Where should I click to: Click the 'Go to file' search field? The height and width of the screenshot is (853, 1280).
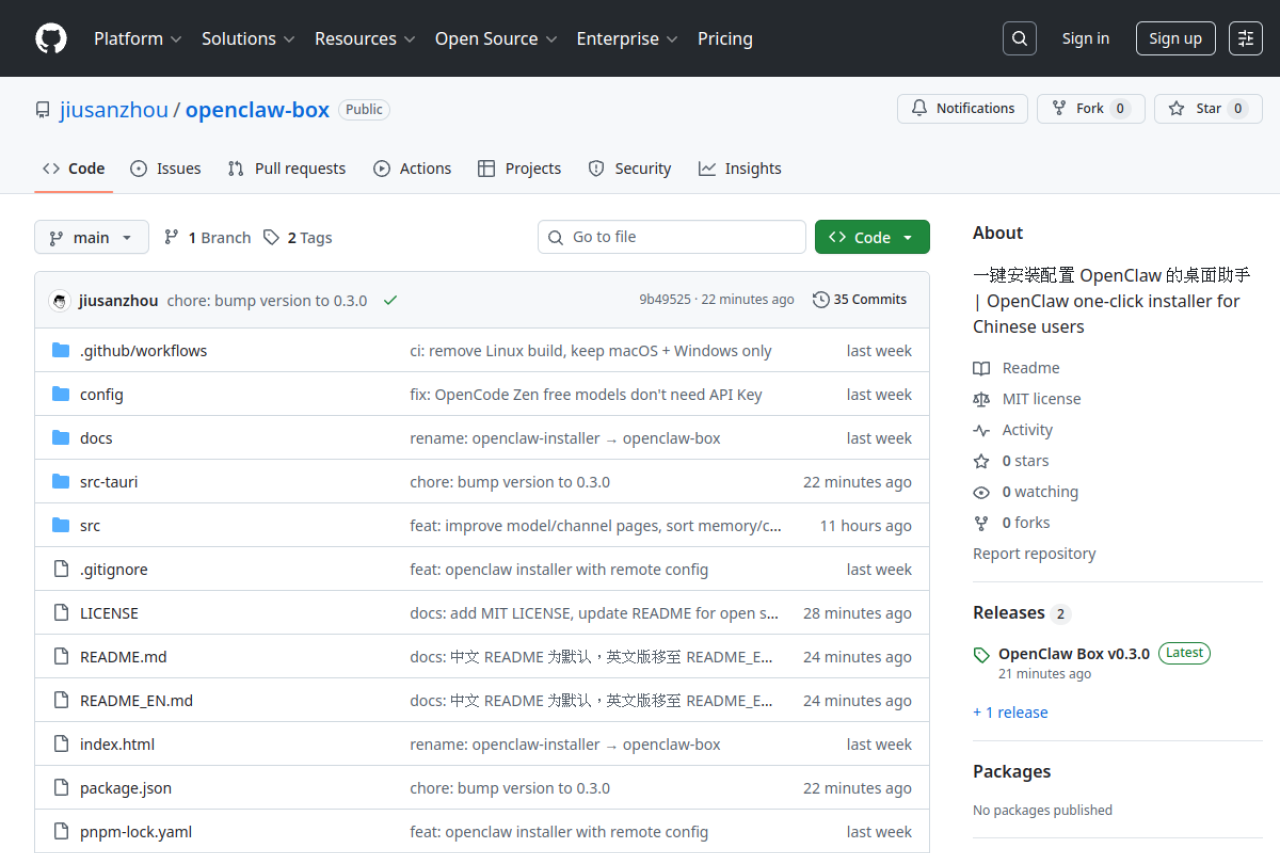(x=671, y=237)
